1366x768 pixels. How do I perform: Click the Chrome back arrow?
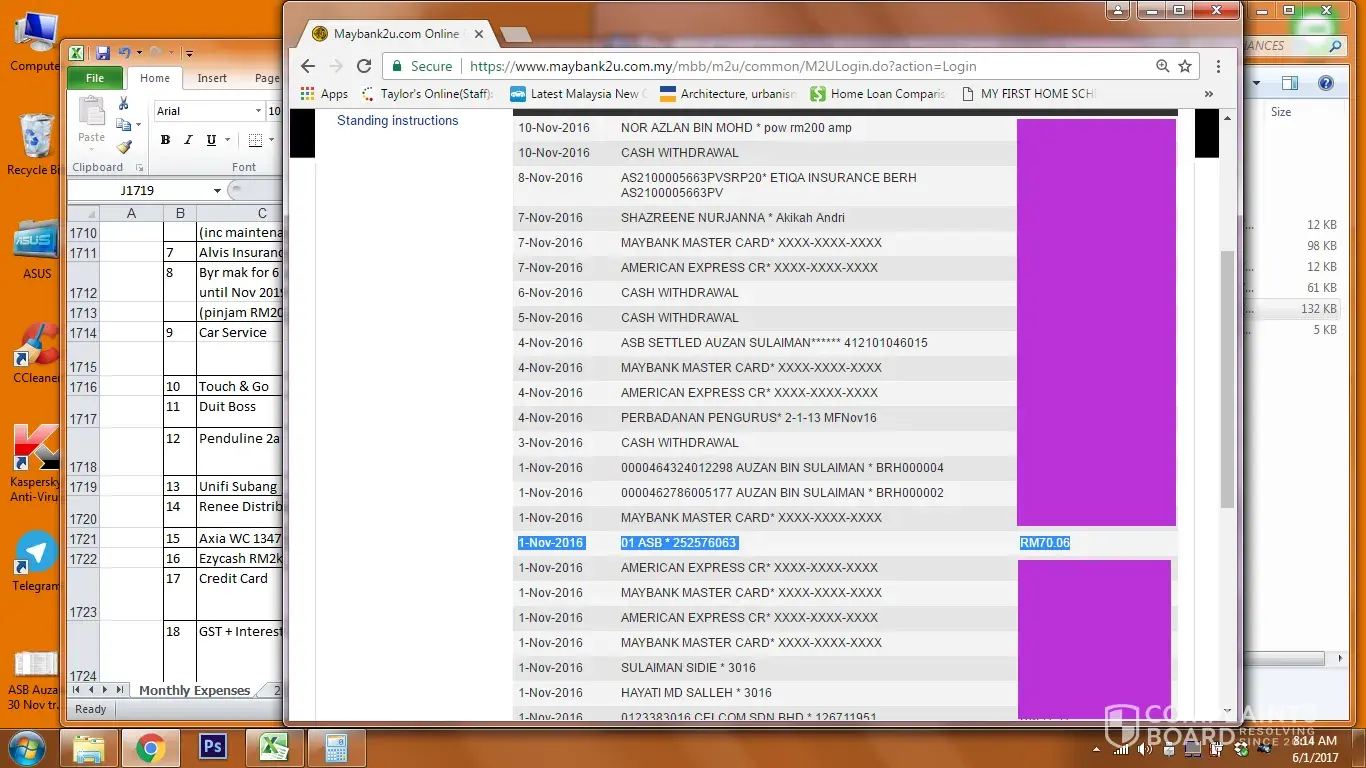point(308,66)
